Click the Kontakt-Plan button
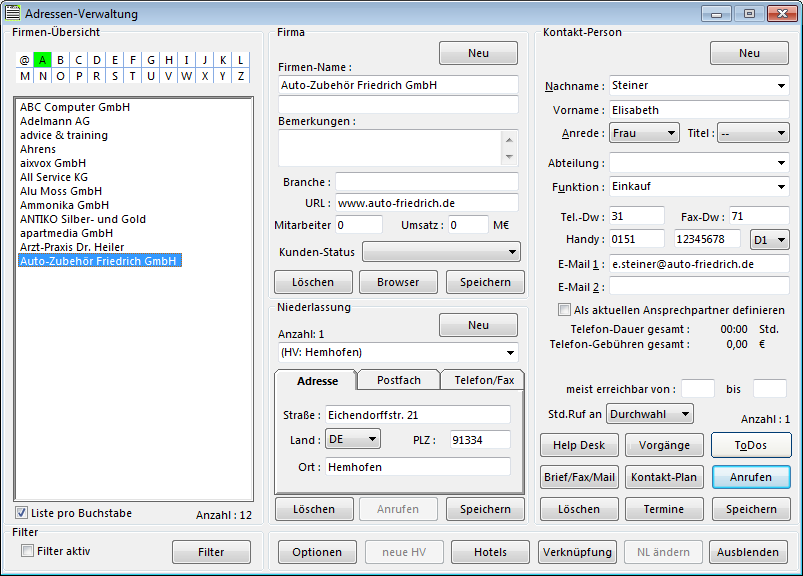The width and height of the screenshot is (803, 576). (664, 477)
